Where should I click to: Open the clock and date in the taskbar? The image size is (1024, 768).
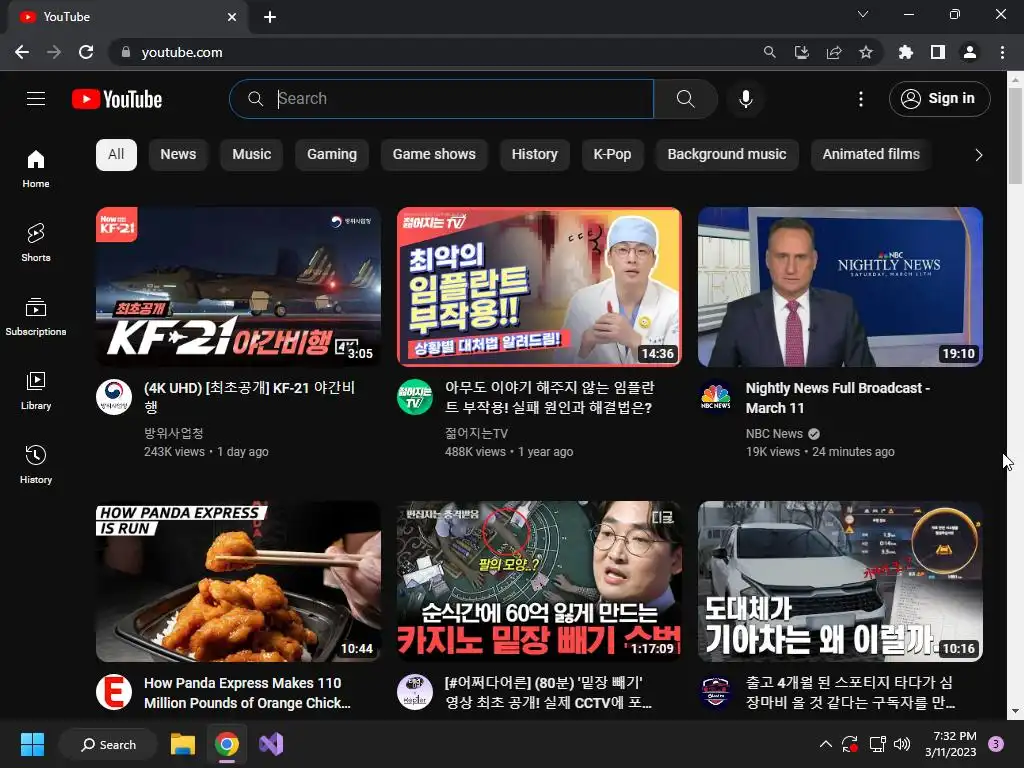point(951,744)
